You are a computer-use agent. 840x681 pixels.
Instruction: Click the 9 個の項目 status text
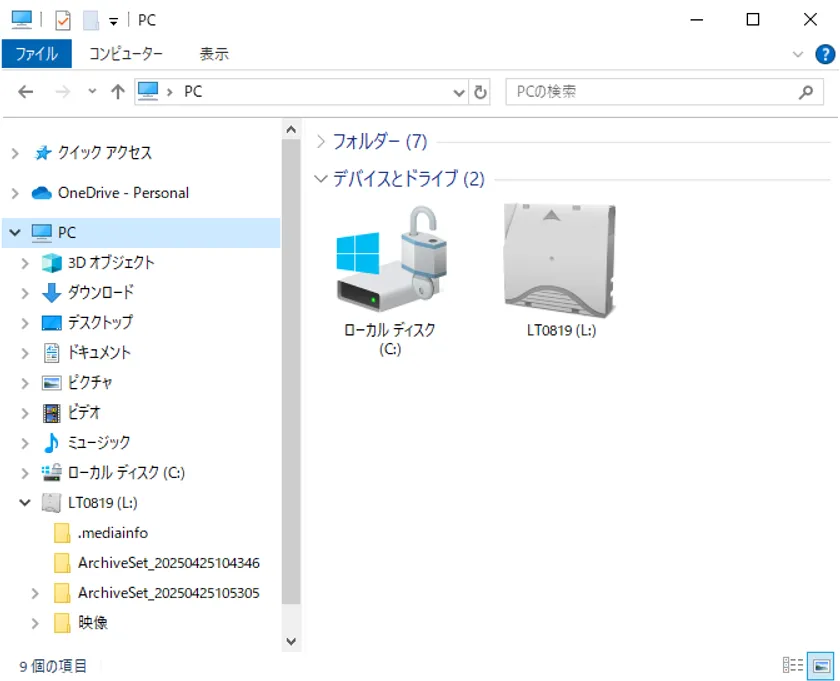pyautogui.click(x=52, y=666)
